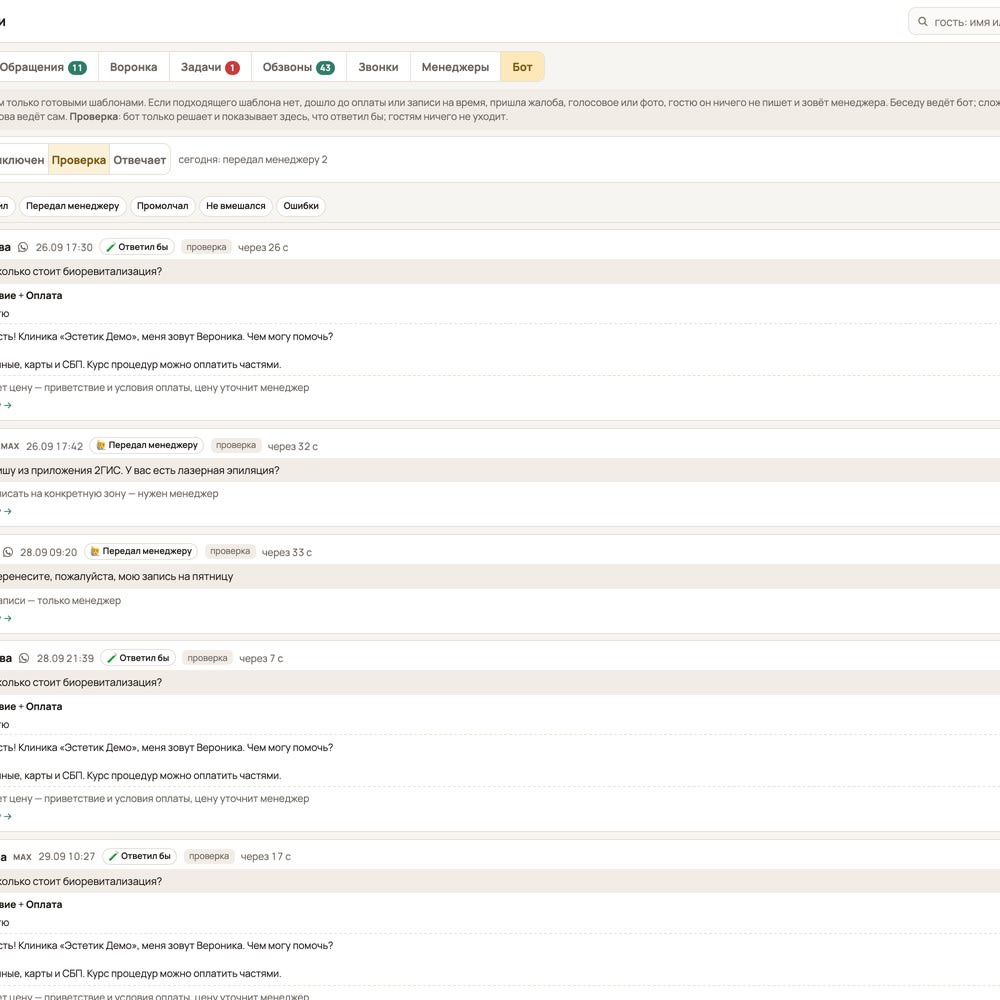1000x1000 pixels.
Task: Click the WhatsApp icon beside 28.09 09:20
Action: pyautogui.click(x=8, y=552)
